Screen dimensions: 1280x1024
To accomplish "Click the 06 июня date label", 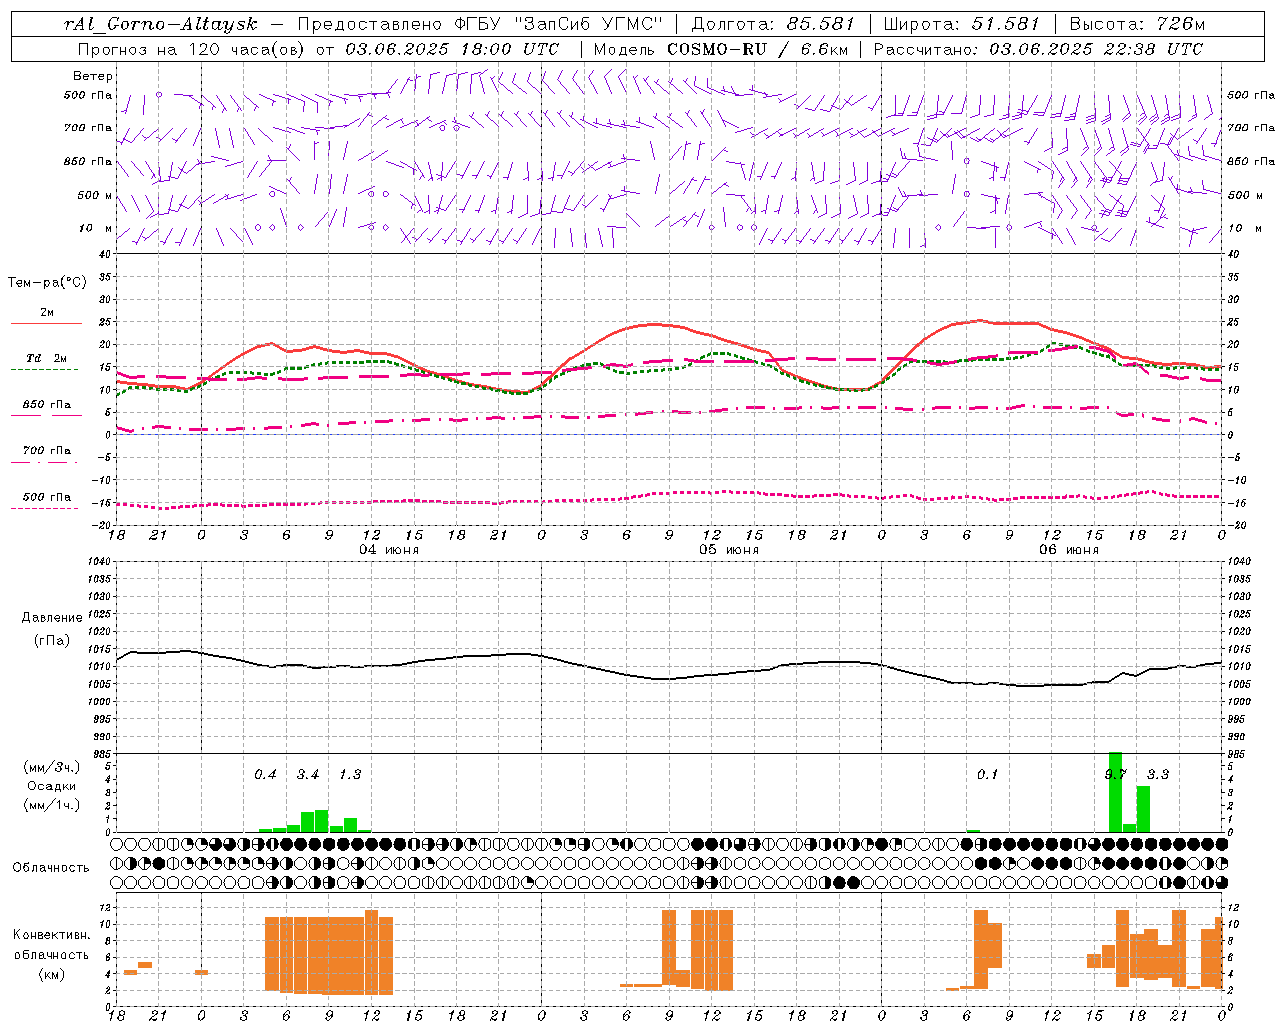I will click(x=1069, y=550).
